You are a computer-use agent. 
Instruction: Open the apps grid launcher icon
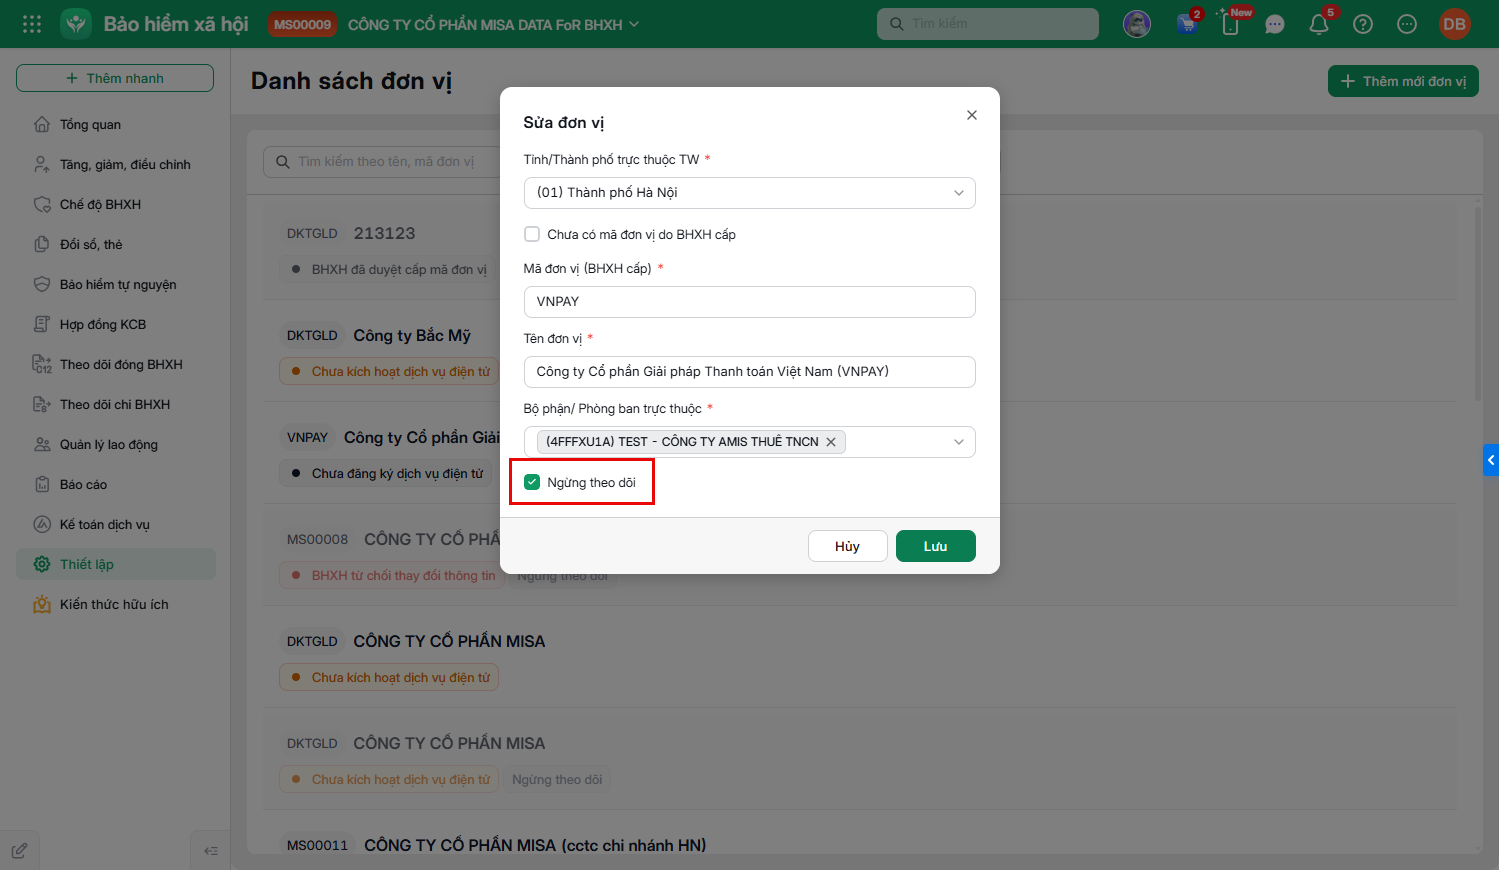point(32,24)
